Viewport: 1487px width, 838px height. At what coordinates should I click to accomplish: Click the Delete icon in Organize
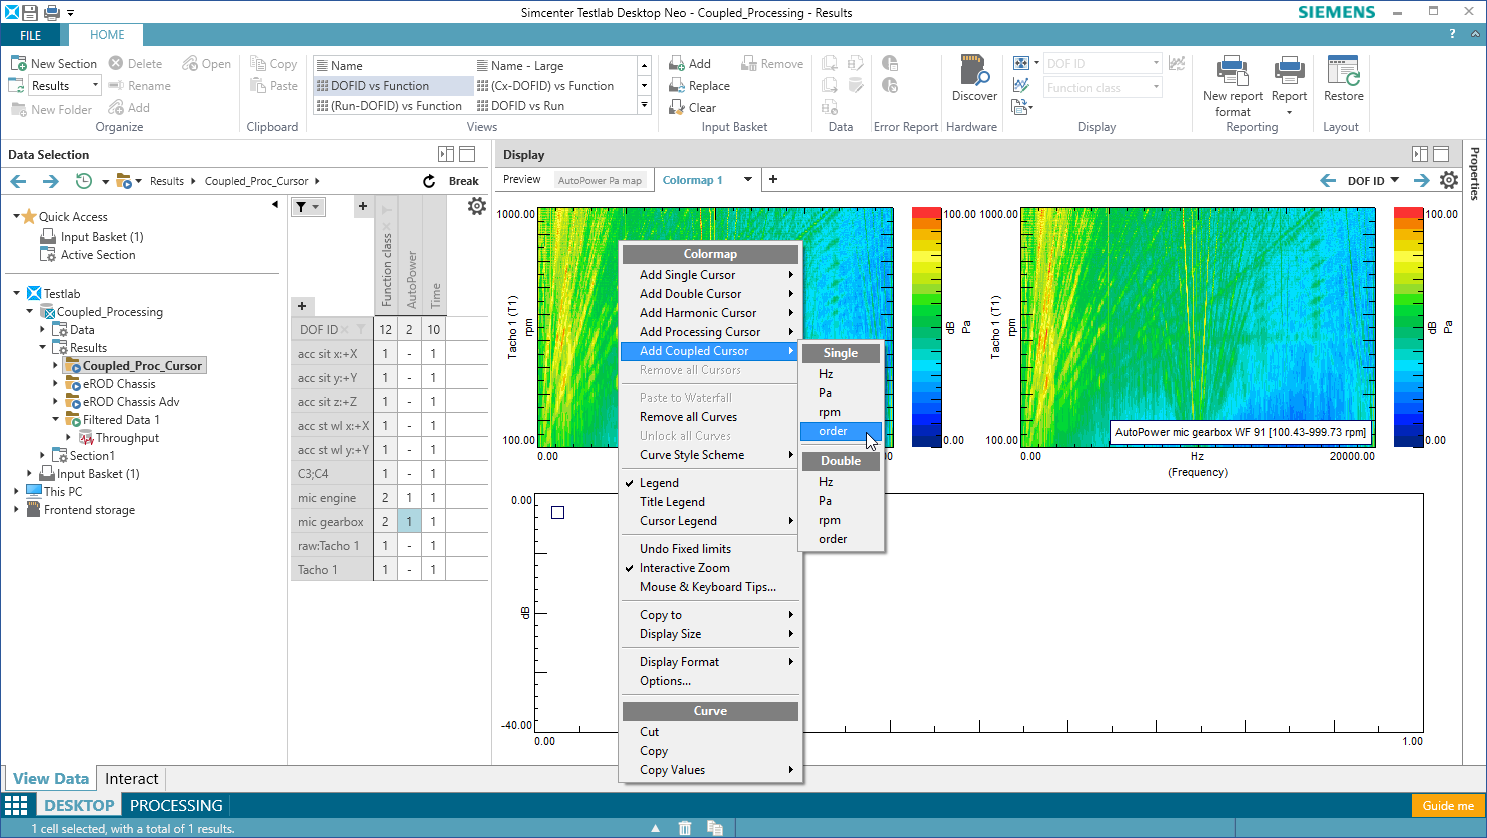pos(116,63)
